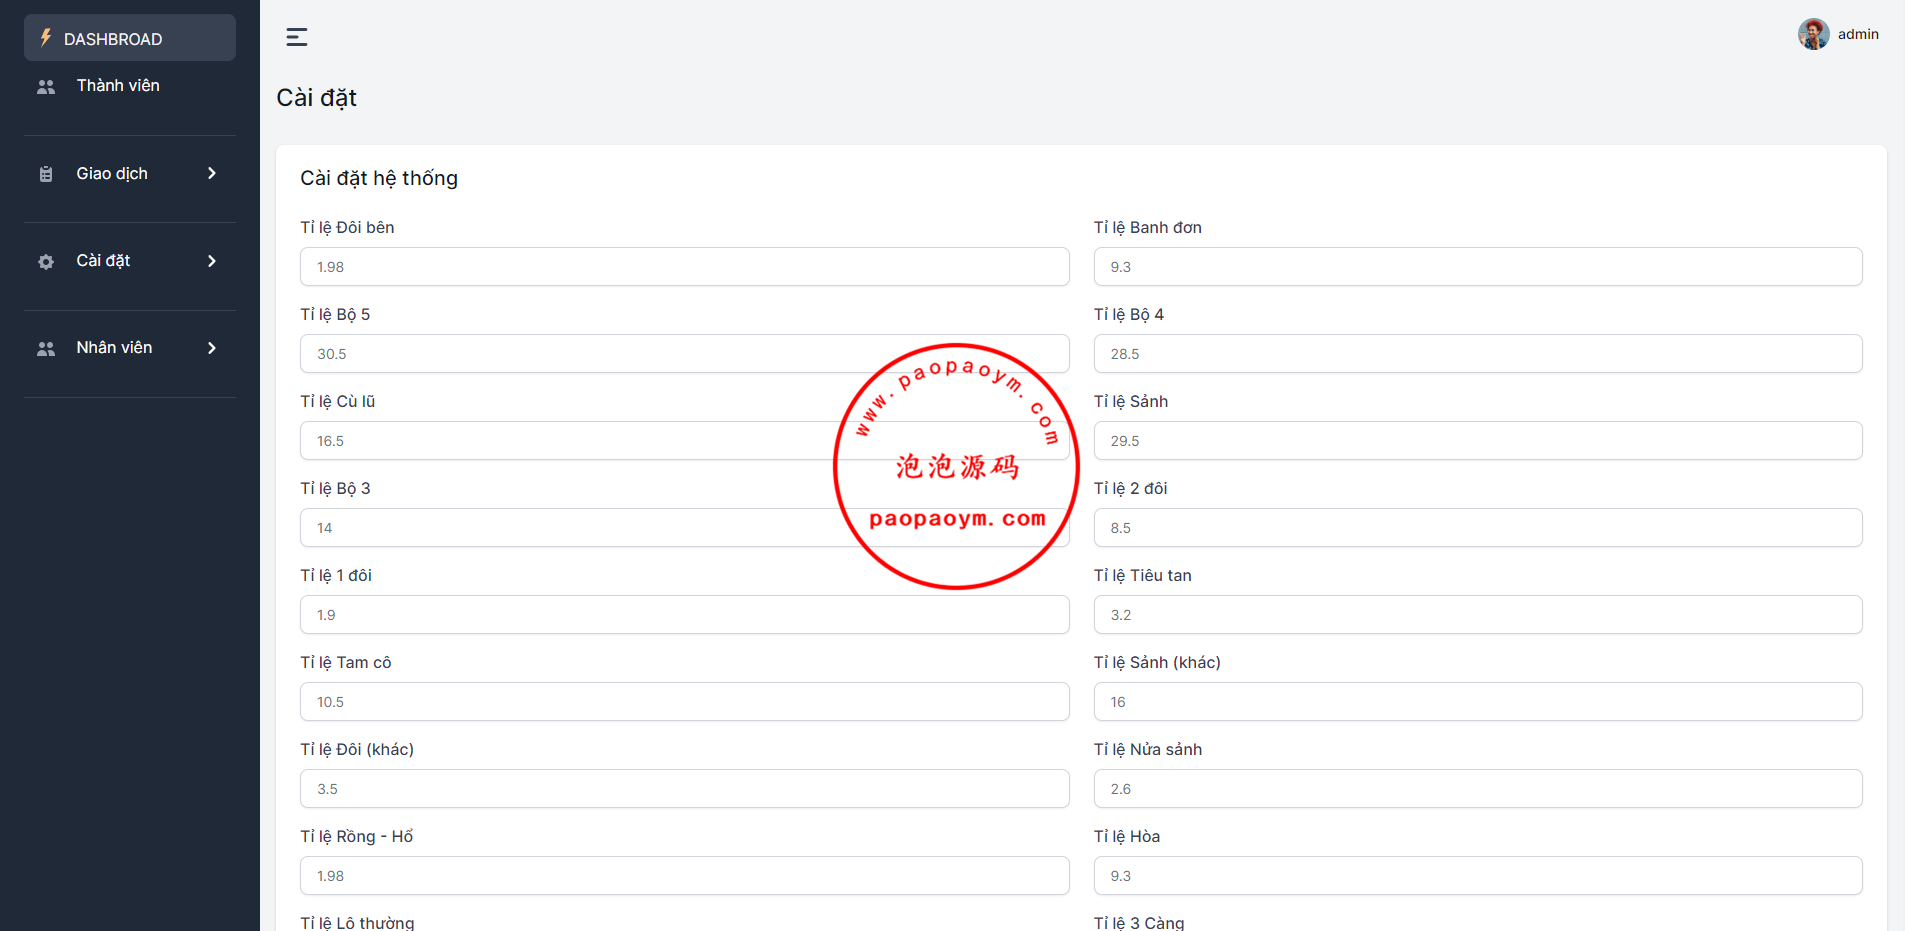Select the Tỉ lệ Nửa sảnh field
1905x931 pixels.
click(1477, 789)
